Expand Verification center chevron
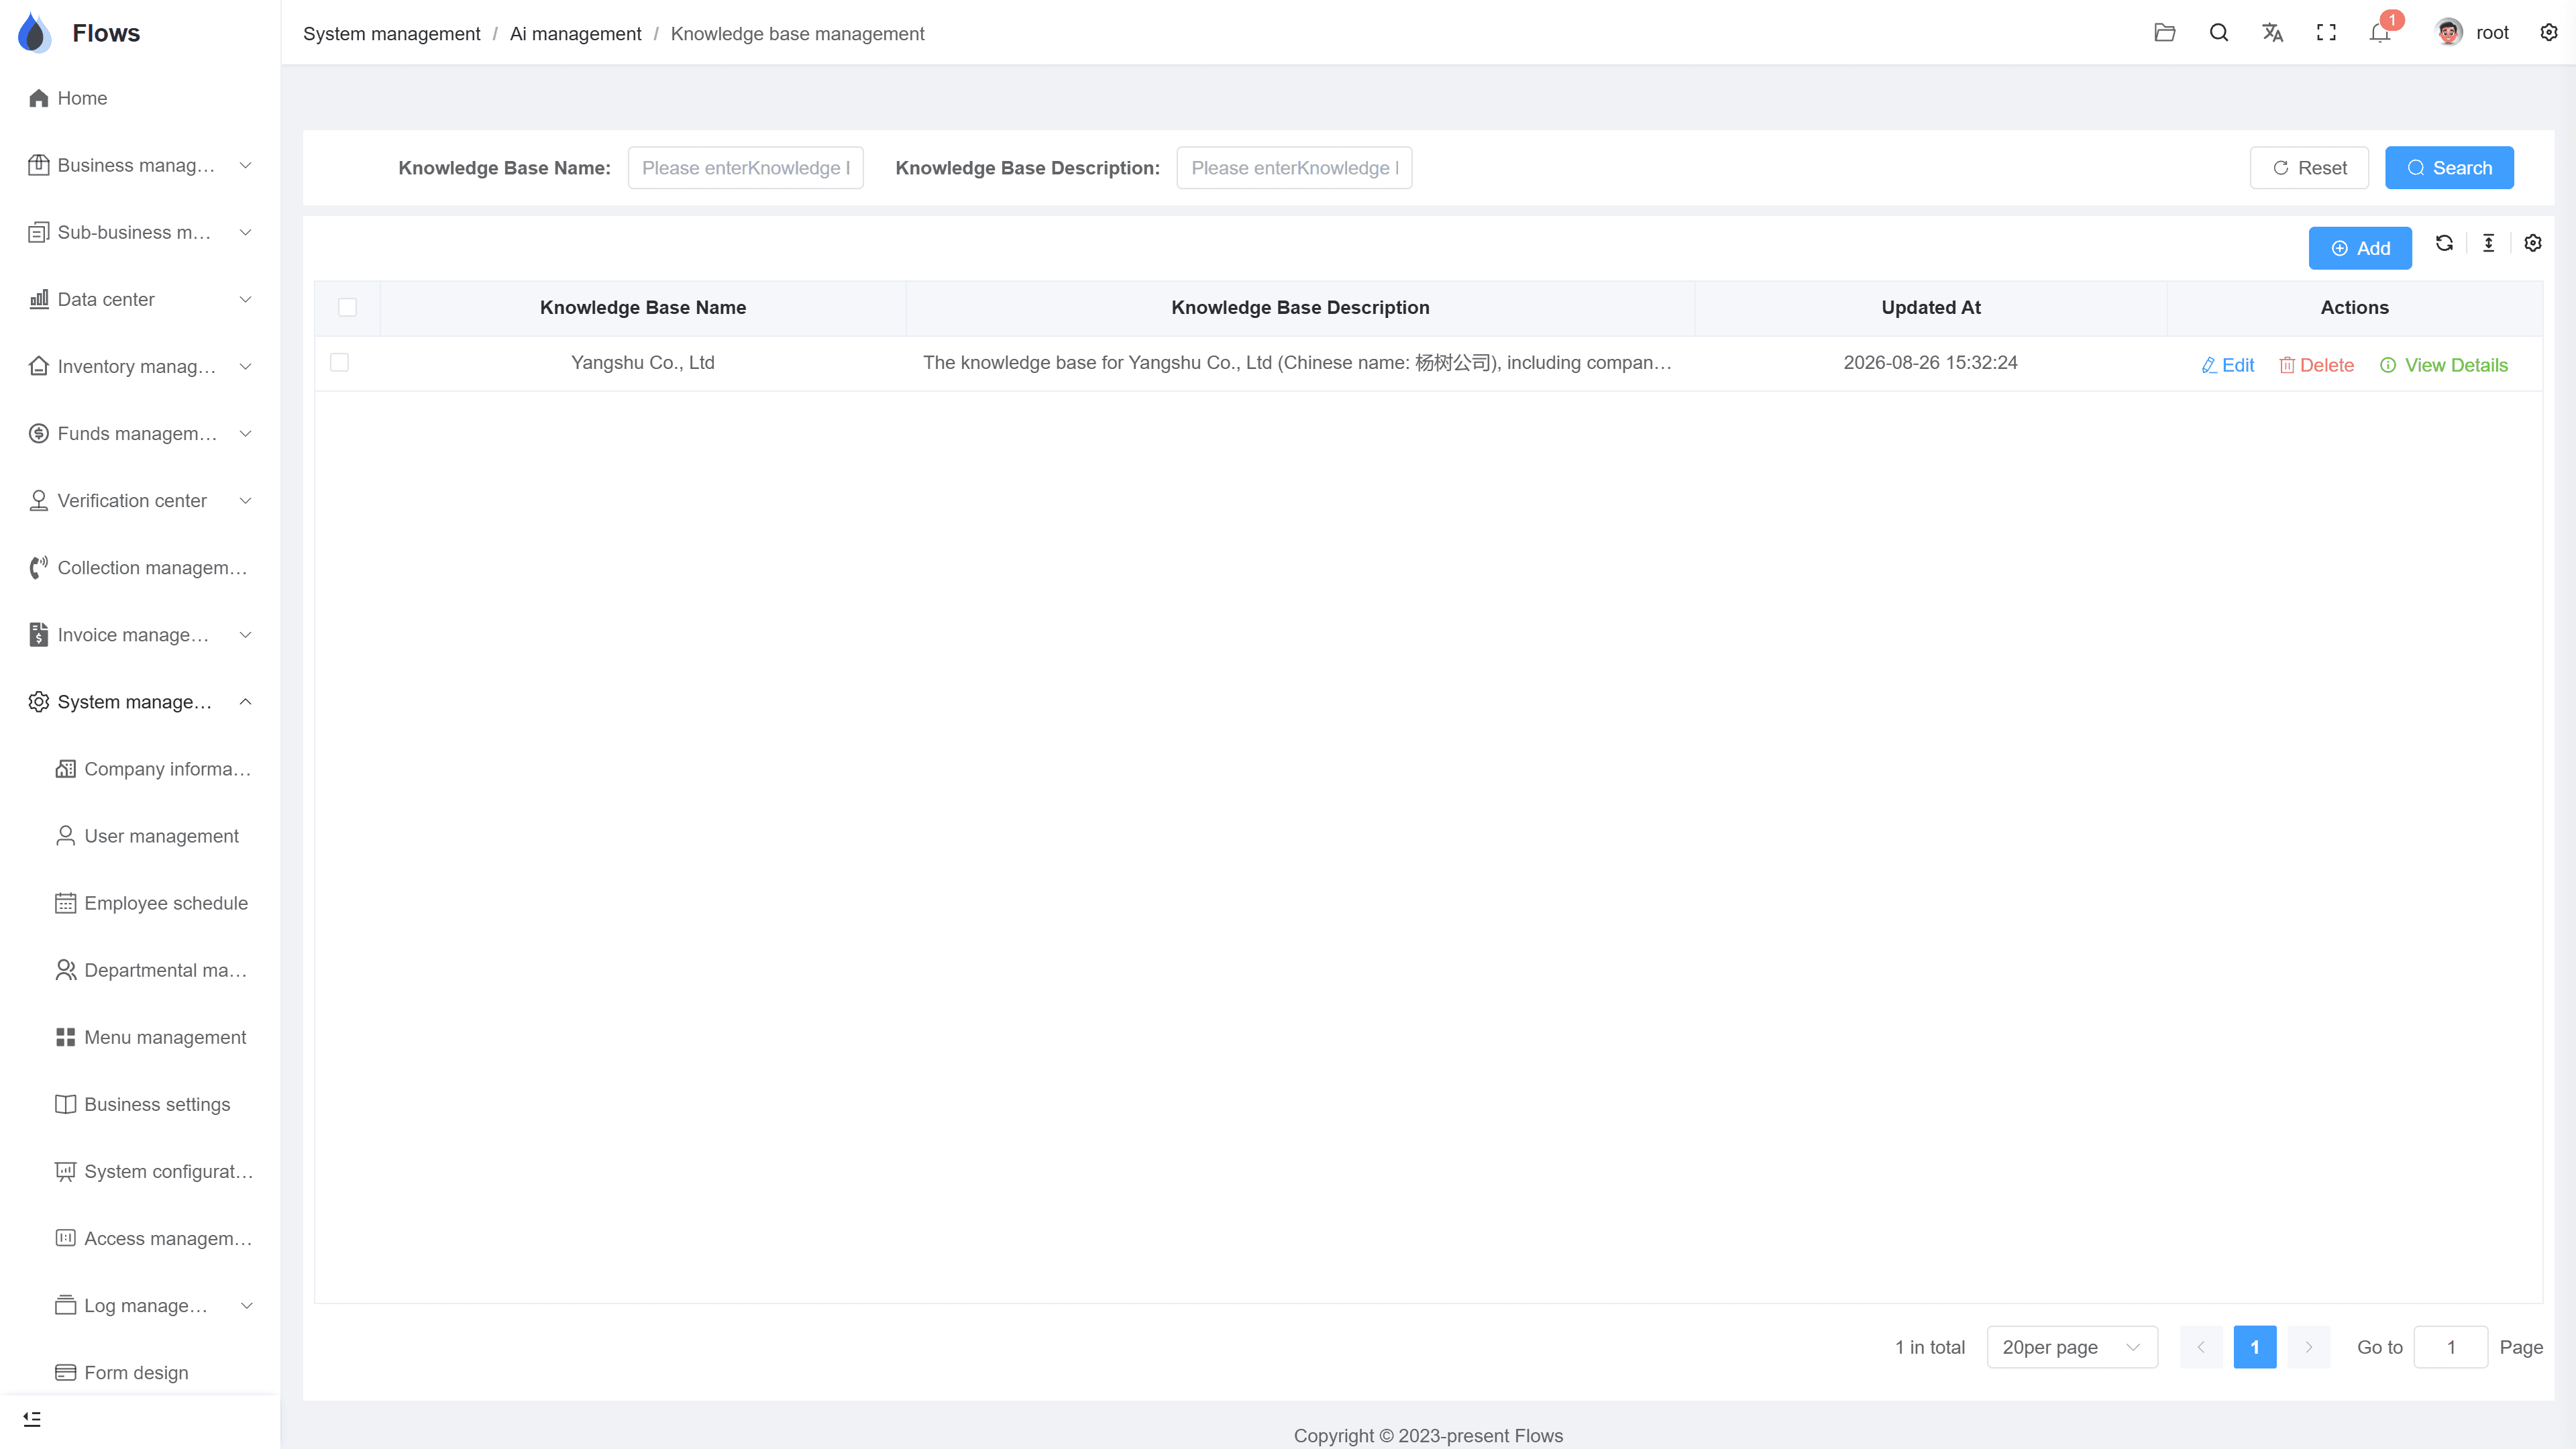 pyautogui.click(x=246, y=501)
